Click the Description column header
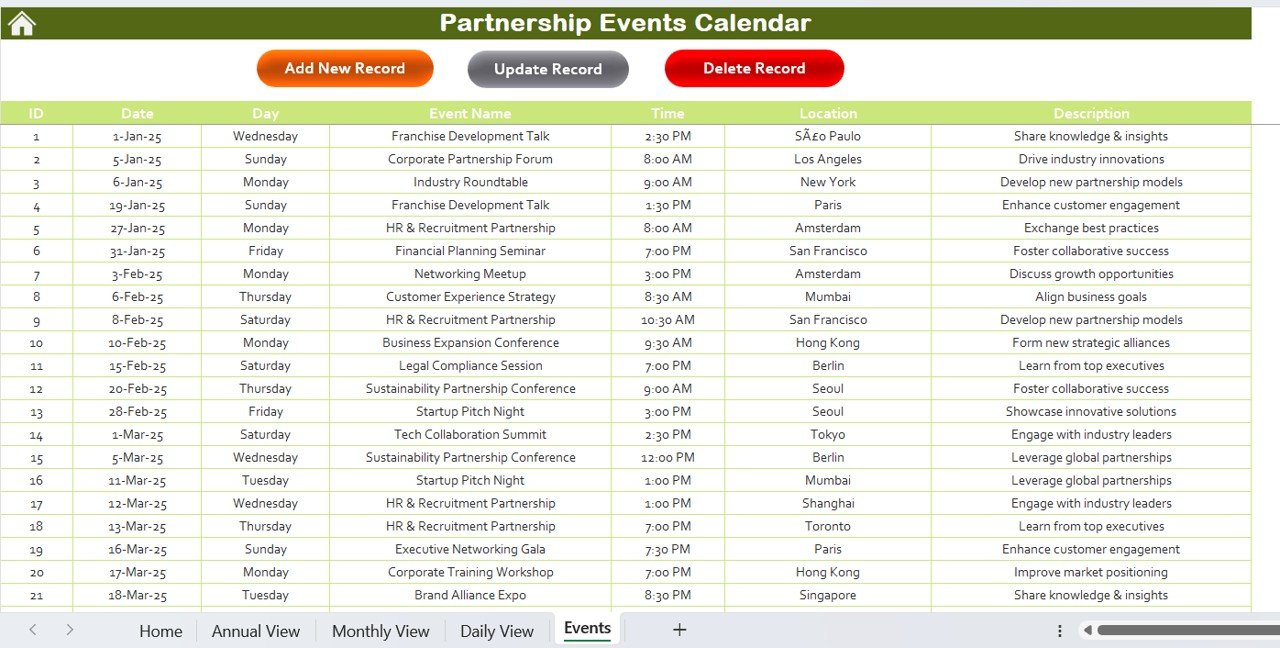 click(1091, 113)
